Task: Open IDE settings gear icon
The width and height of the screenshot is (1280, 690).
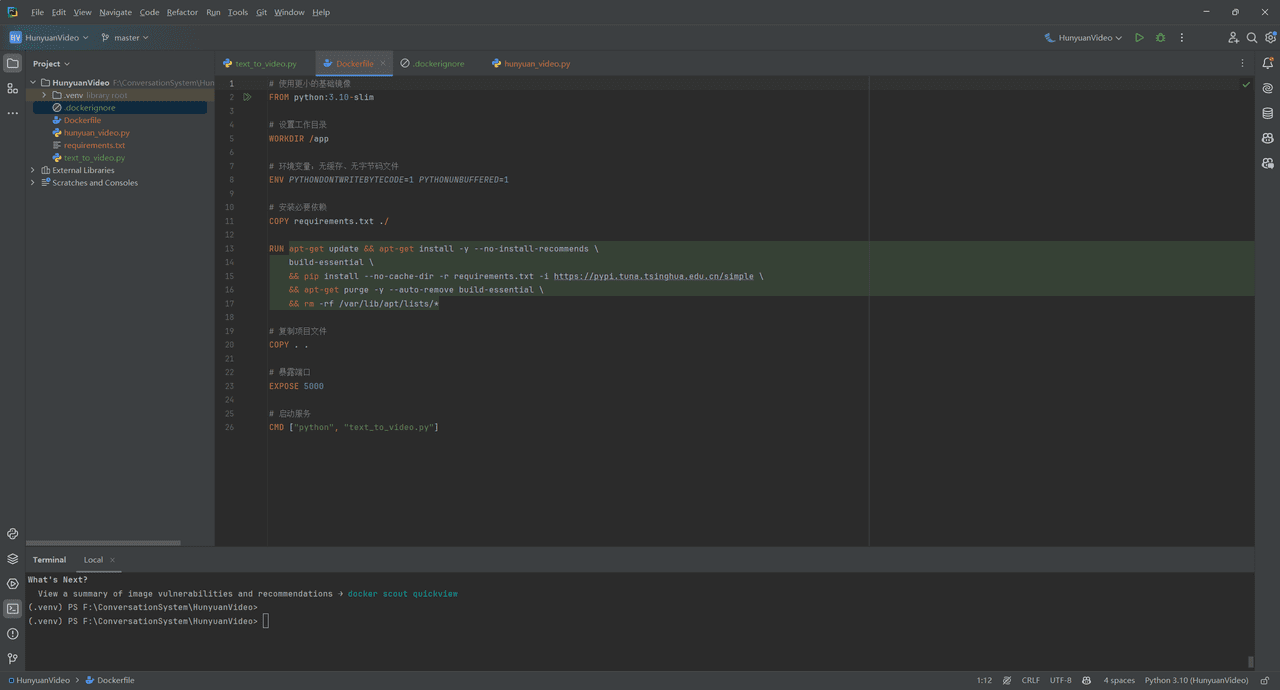Action: [1271, 38]
